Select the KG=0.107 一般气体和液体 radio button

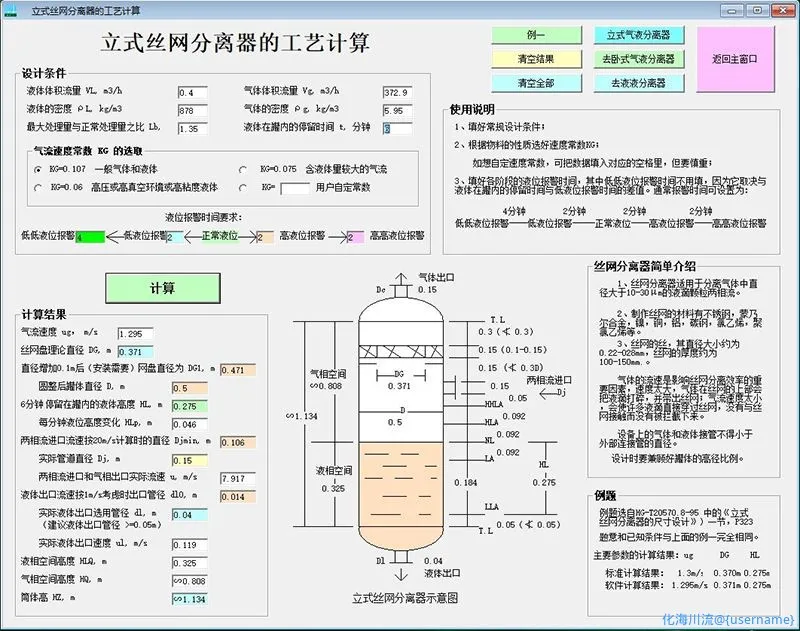pyautogui.click(x=38, y=169)
